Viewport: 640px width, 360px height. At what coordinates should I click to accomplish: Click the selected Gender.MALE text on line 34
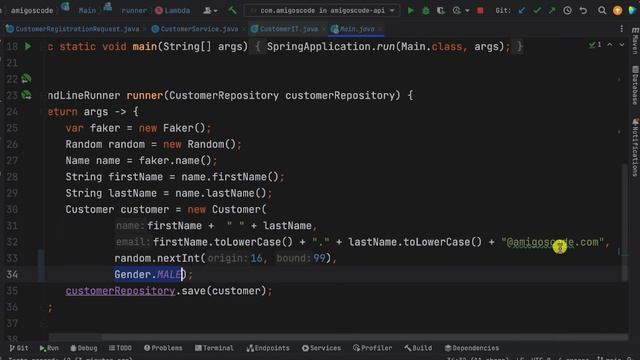[x=148, y=274]
